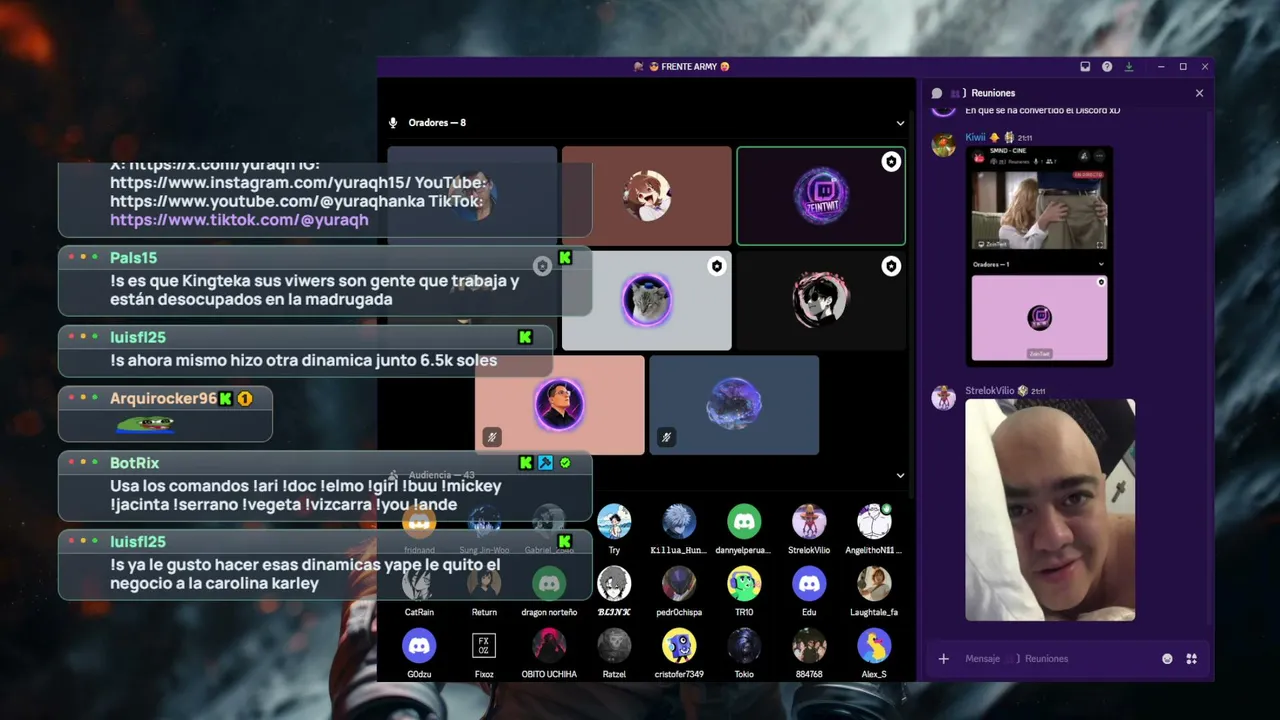This screenshot has height=720, width=1280.
Task: Open the emoji picker in message bar
Action: (1167, 659)
